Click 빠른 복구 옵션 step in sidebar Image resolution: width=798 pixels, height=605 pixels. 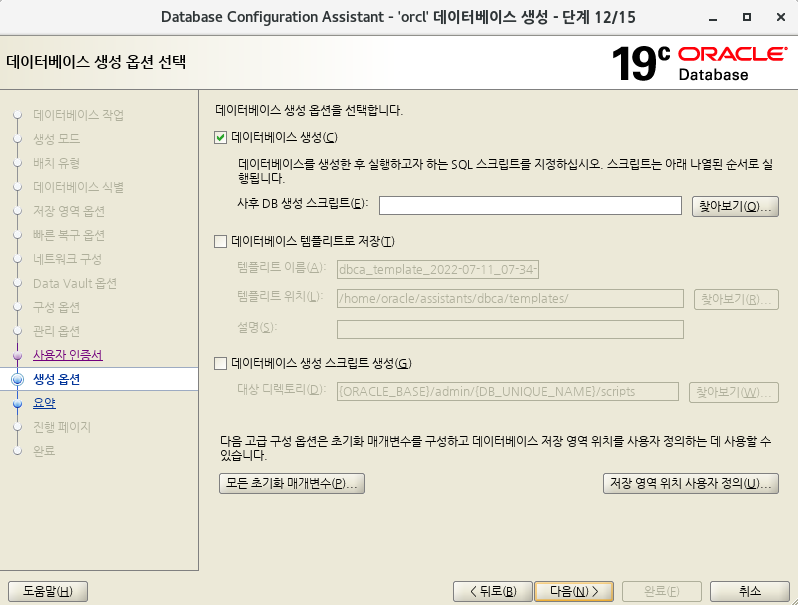tap(69, 235)
